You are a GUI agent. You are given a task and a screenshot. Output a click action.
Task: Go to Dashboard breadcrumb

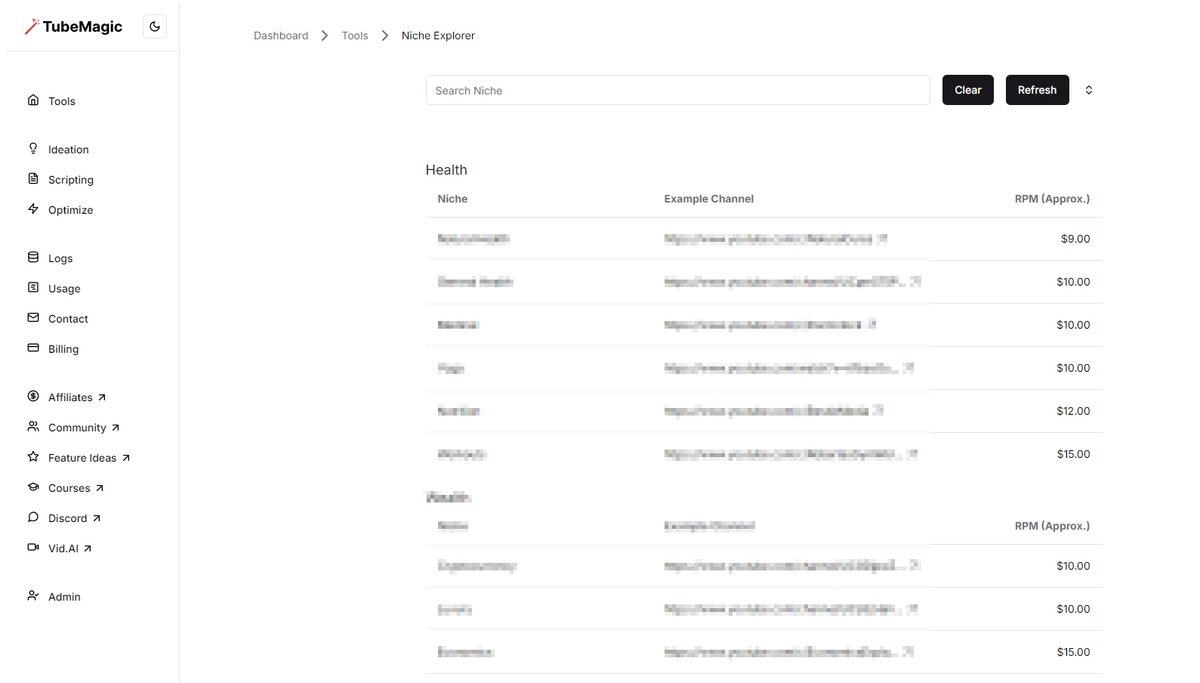(x=281, y=36)
